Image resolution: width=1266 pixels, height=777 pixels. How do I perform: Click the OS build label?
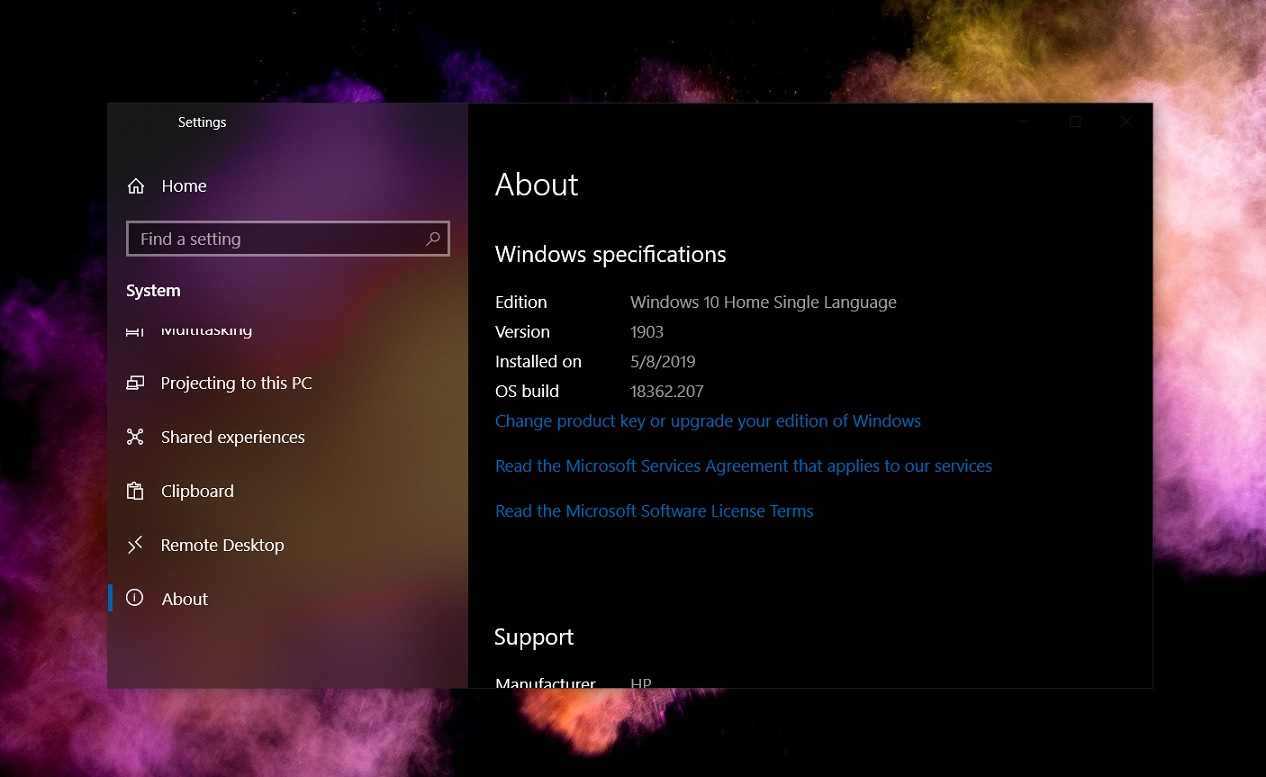[x=527, y=391]
